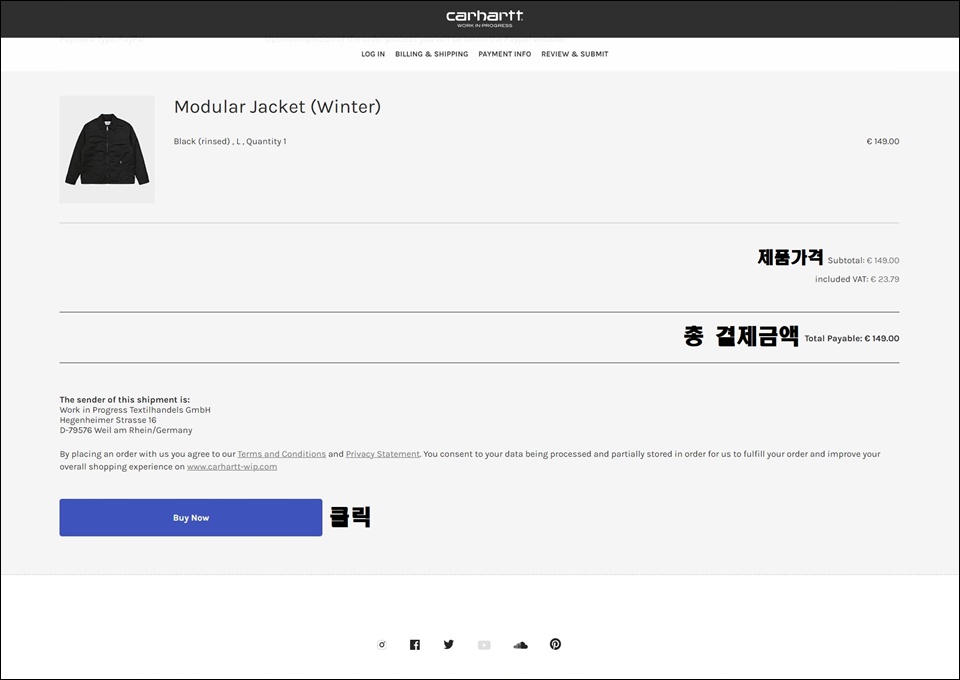960x680 pixels.
Task: Click the blue Buy Now button
Action: point(191,518)
